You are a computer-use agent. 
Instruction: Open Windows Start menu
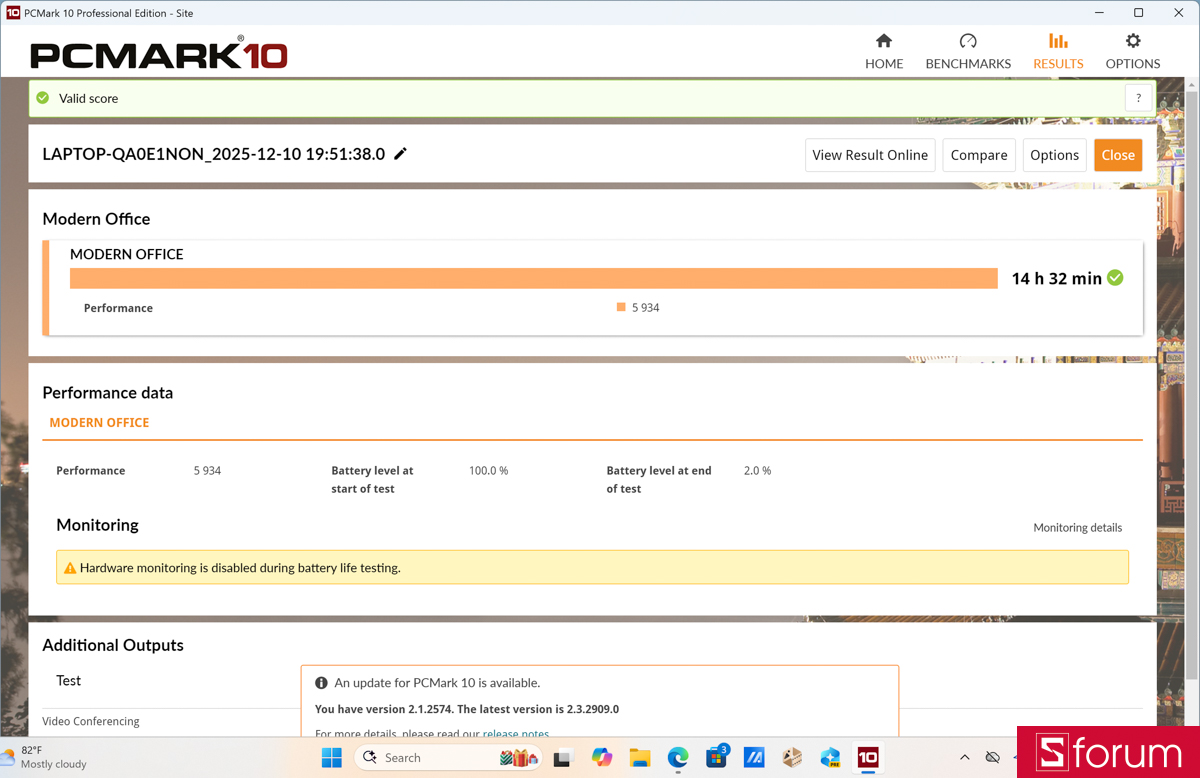click(332, 758)
